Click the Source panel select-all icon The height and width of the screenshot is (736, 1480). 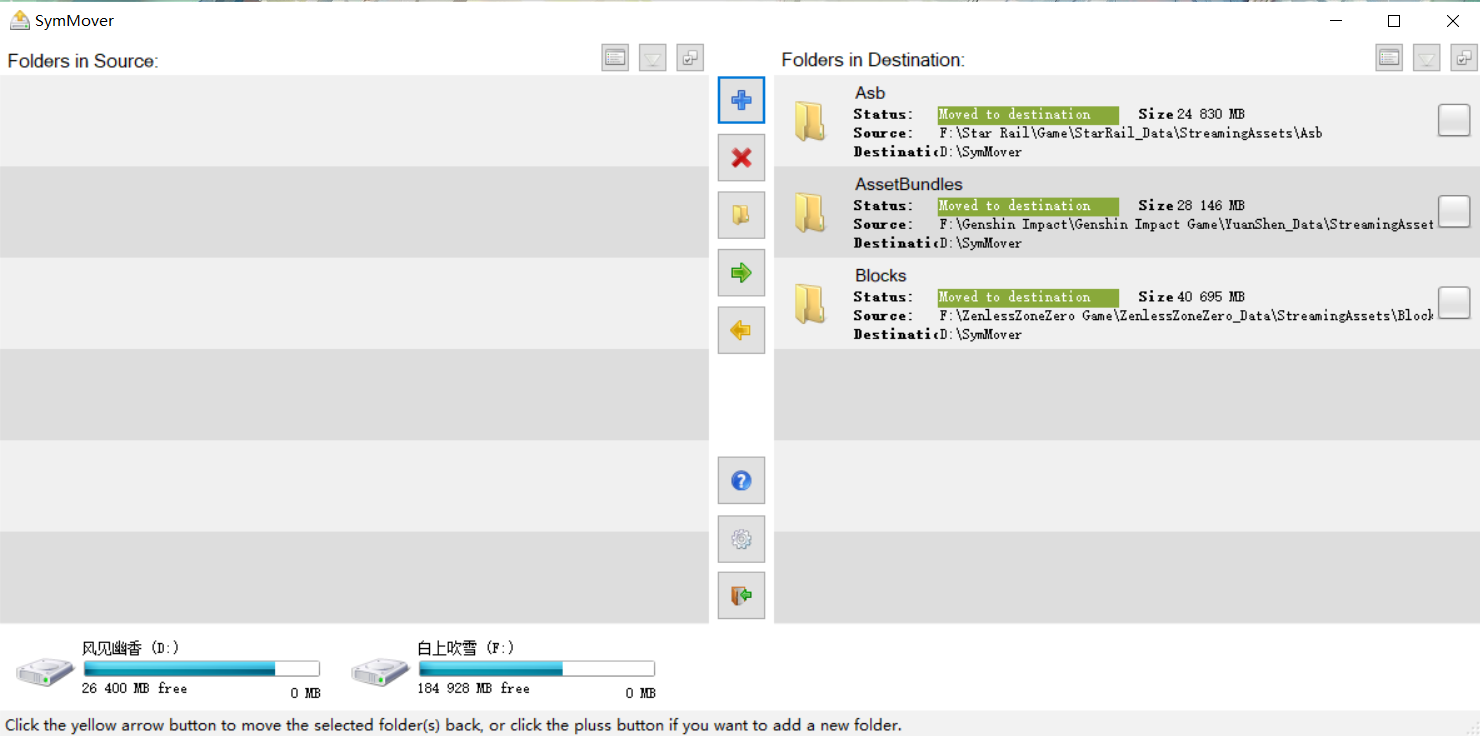coord(690,58)
